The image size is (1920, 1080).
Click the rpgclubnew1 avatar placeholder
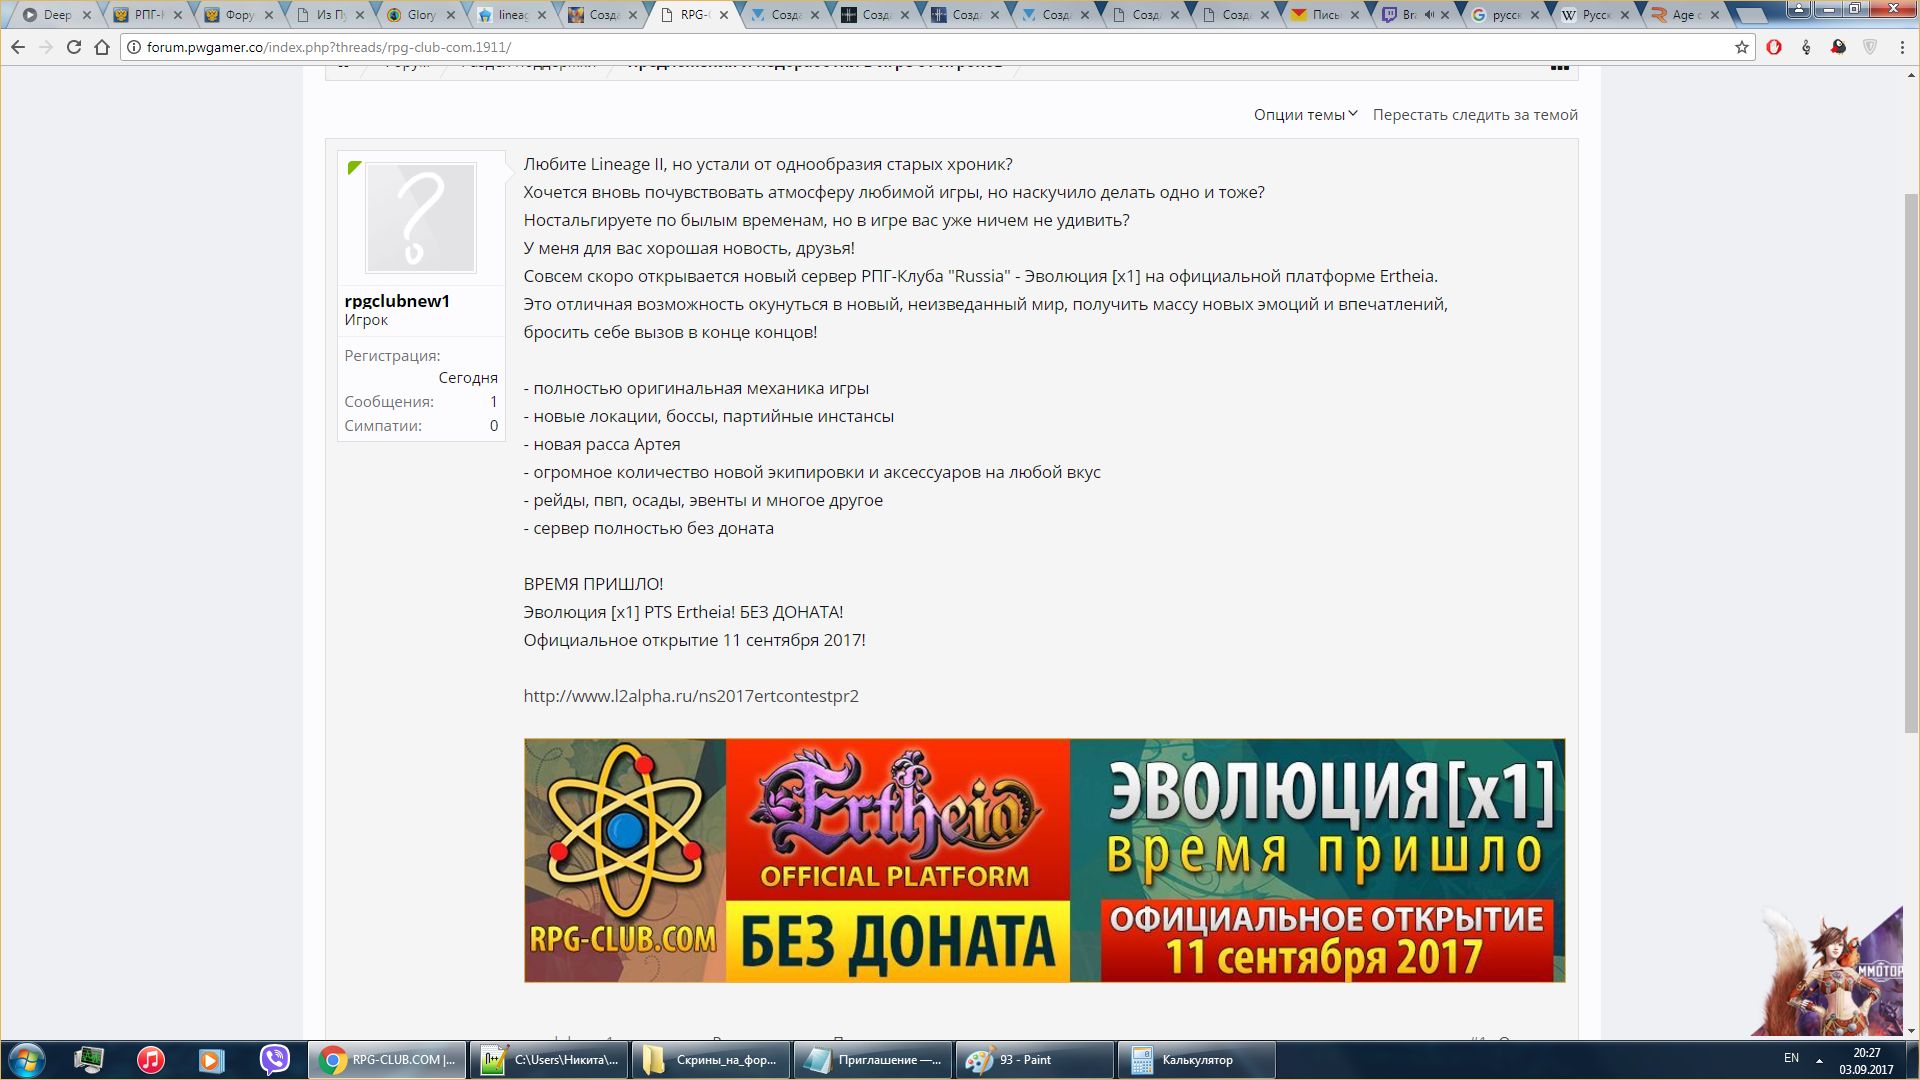[x=421, y=218]
